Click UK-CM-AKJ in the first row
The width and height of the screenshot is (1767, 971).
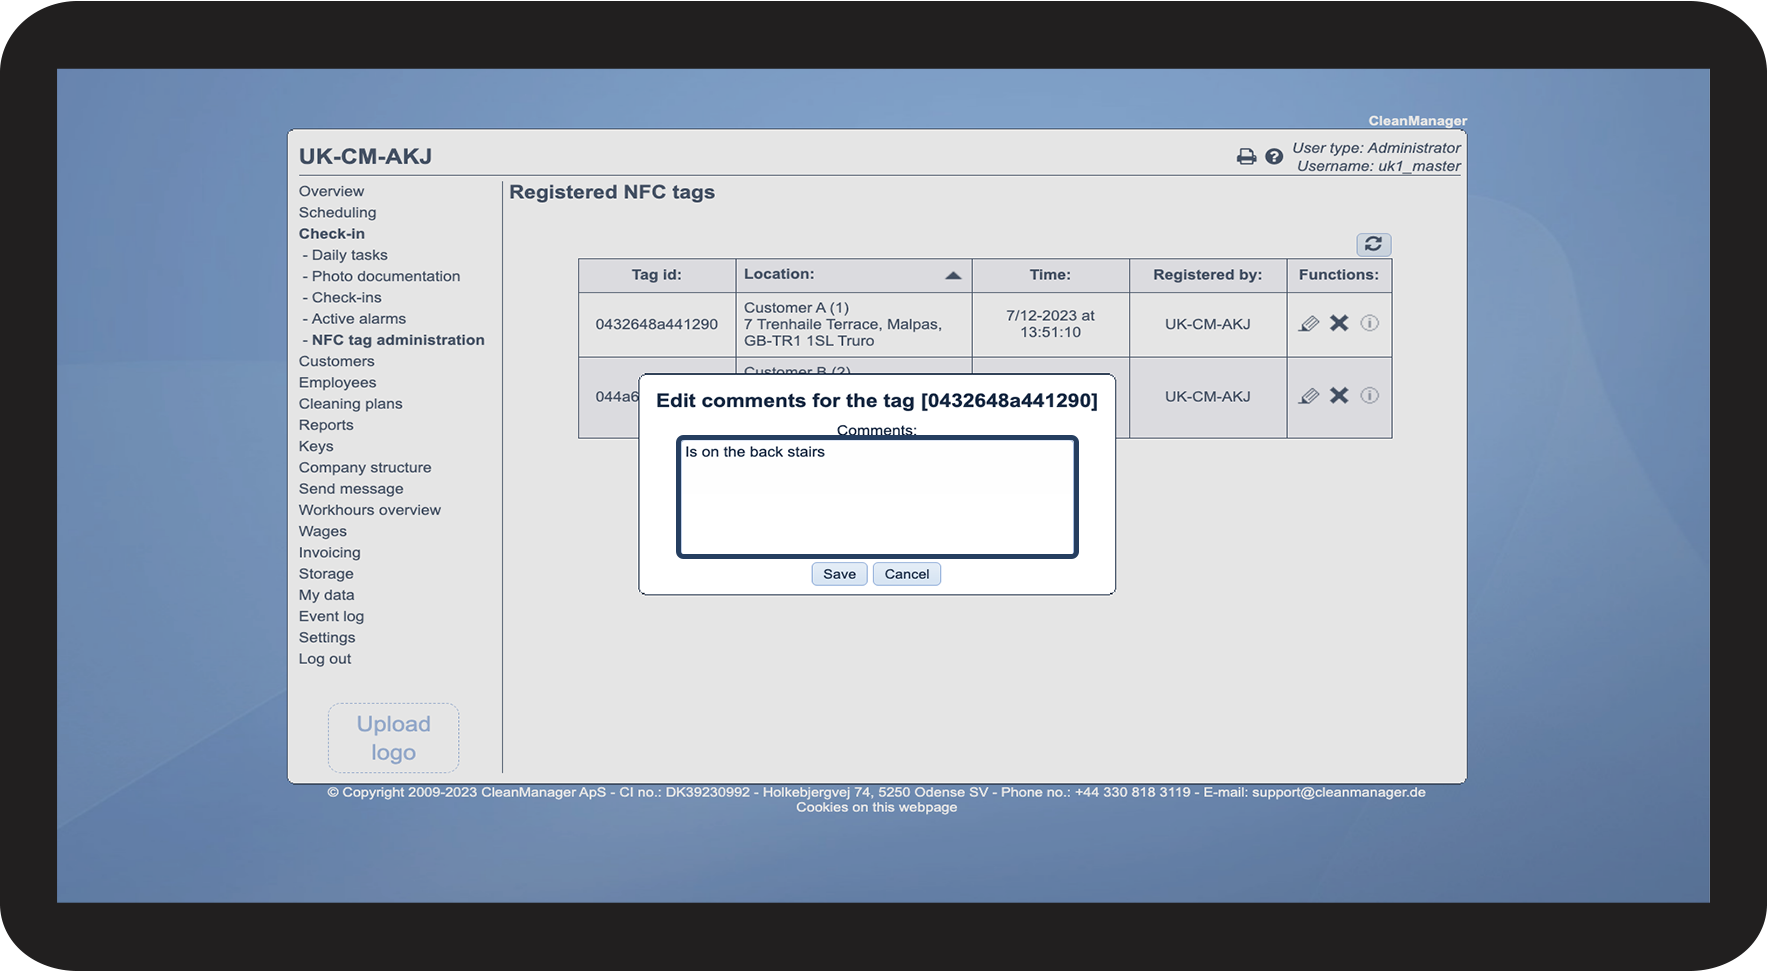(x=1207, y=324)
